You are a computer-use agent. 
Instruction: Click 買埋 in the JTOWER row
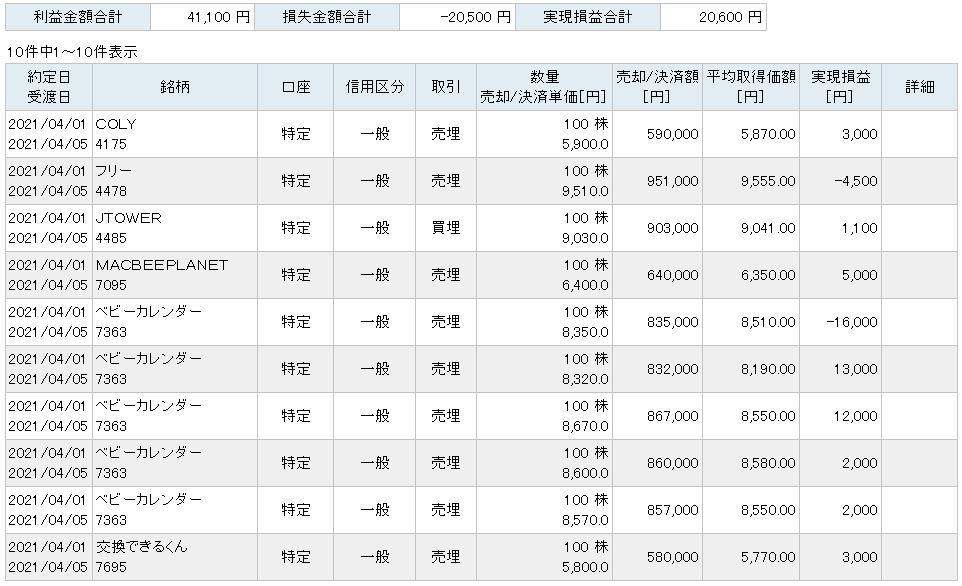446,228
